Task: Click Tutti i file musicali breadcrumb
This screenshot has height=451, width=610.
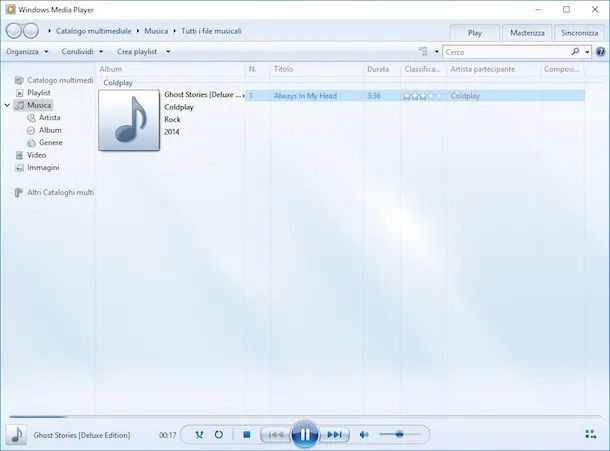Action: pyautogui.click(x=211, y=31)
